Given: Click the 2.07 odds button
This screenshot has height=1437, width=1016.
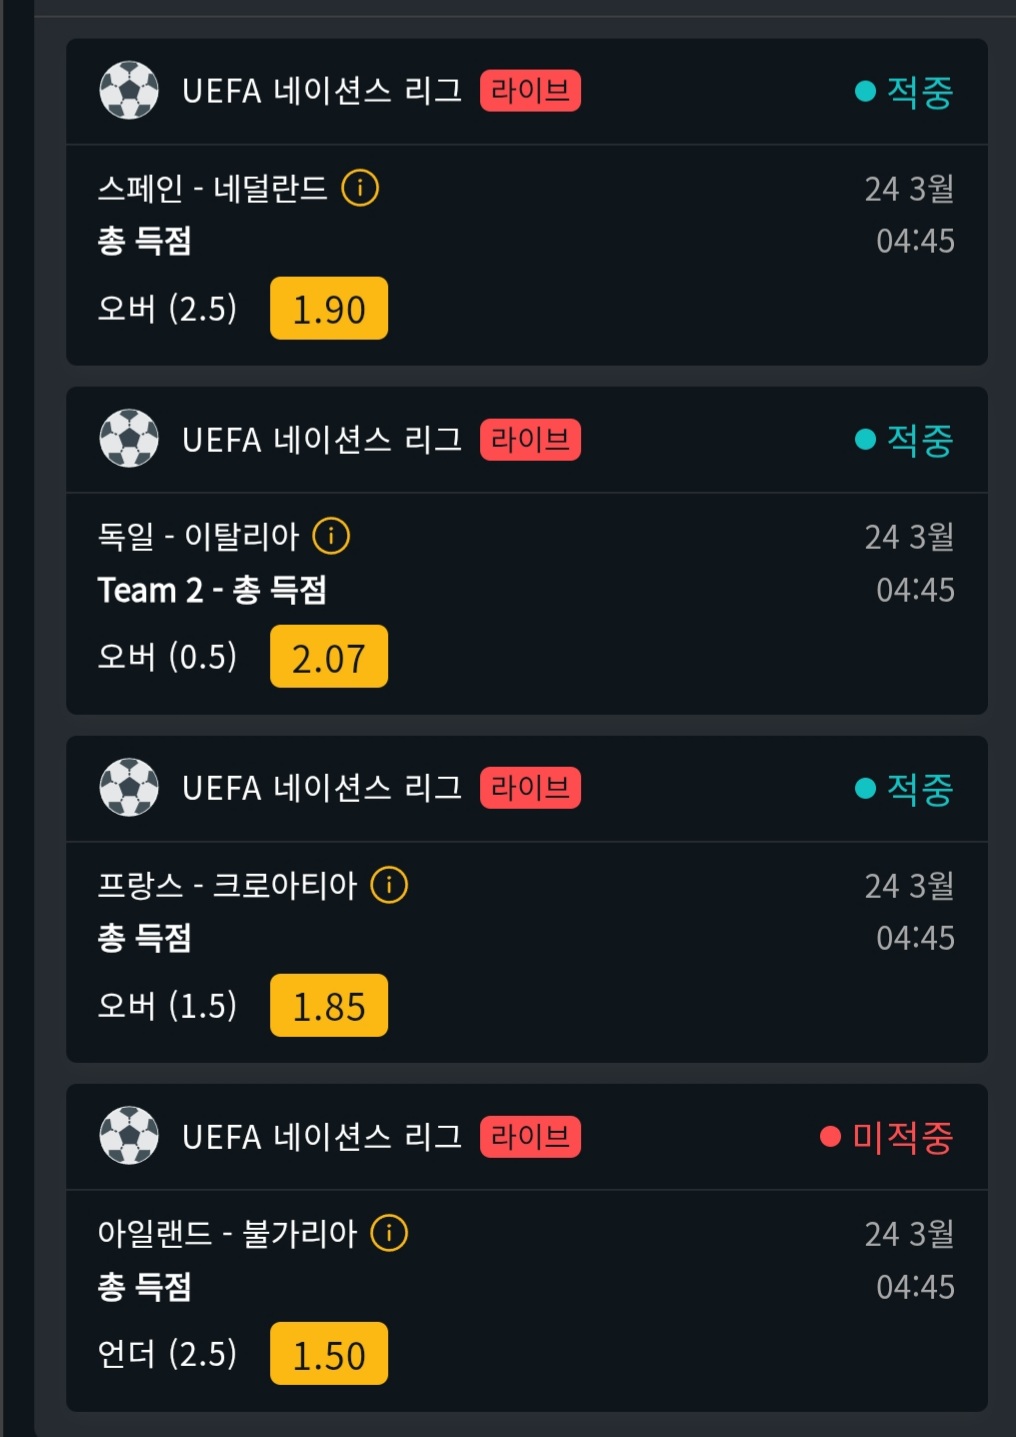Looking at the screenshot, I should point(328,657).
